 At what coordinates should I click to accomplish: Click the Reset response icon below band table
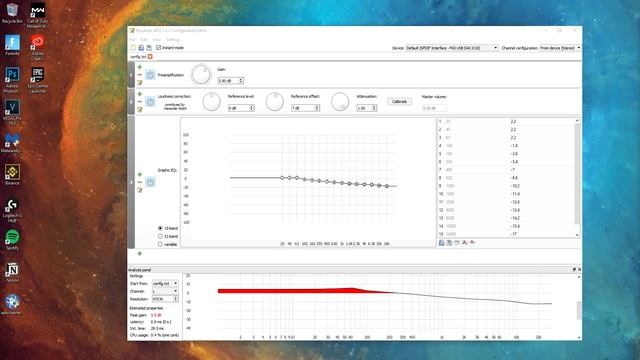coord(457,243)
